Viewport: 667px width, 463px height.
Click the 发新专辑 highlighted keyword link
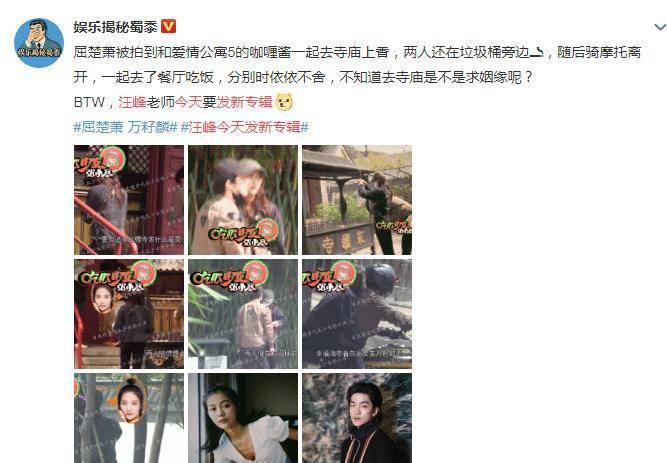[x=245, y=102]
